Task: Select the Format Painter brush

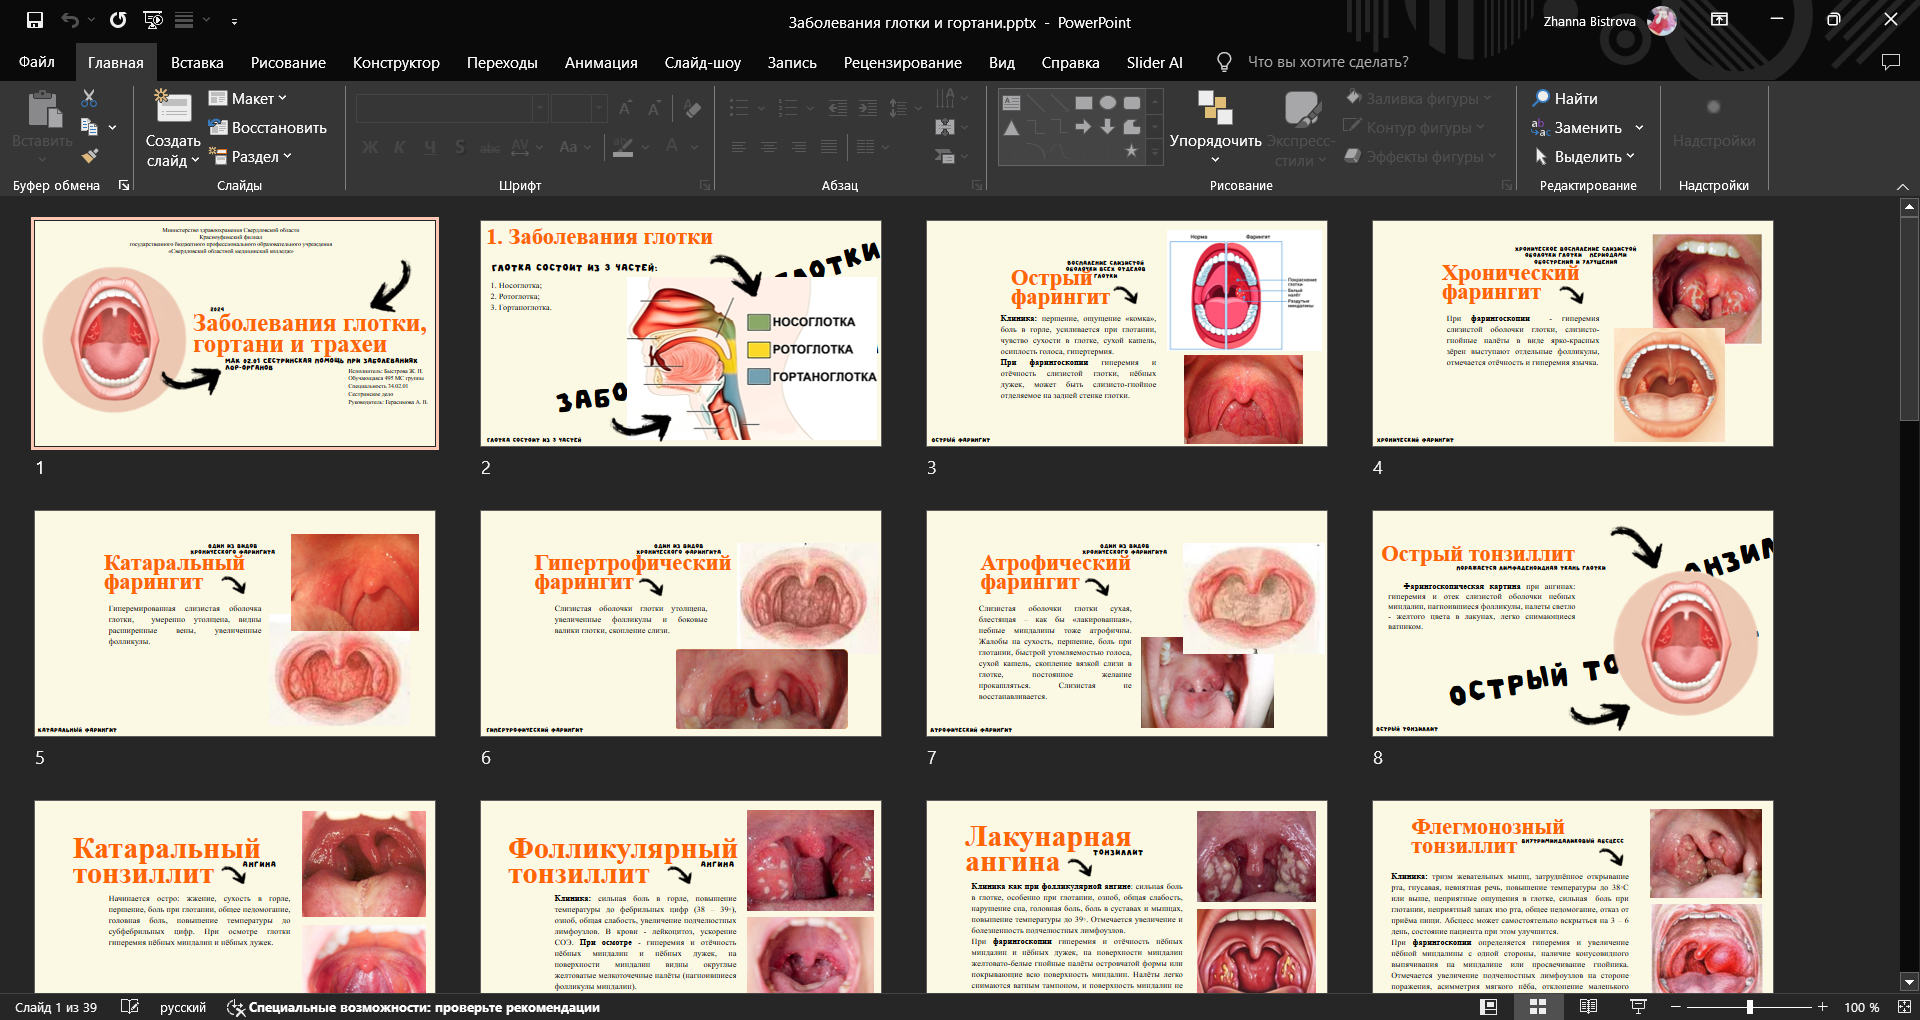Action: pyautogui.click(x=89, y=155)
